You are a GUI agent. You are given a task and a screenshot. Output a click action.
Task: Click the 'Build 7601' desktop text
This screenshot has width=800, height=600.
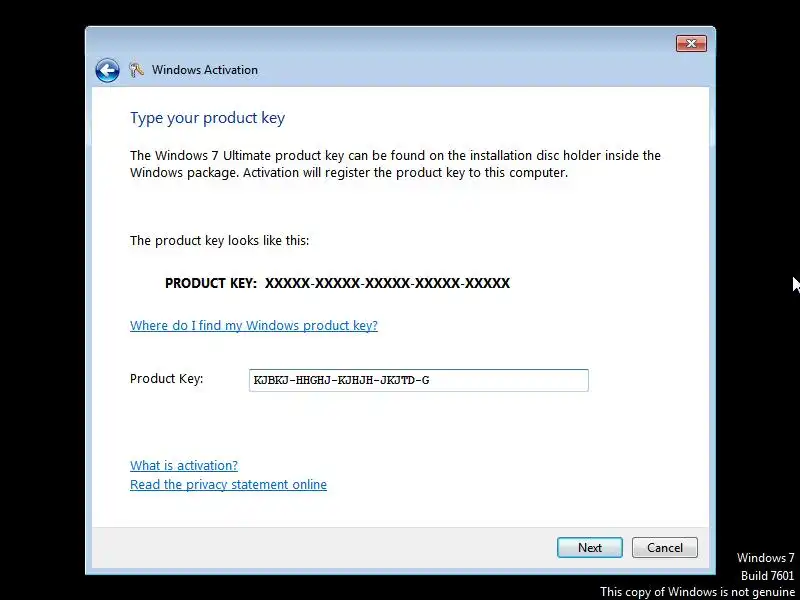point(767,576)
